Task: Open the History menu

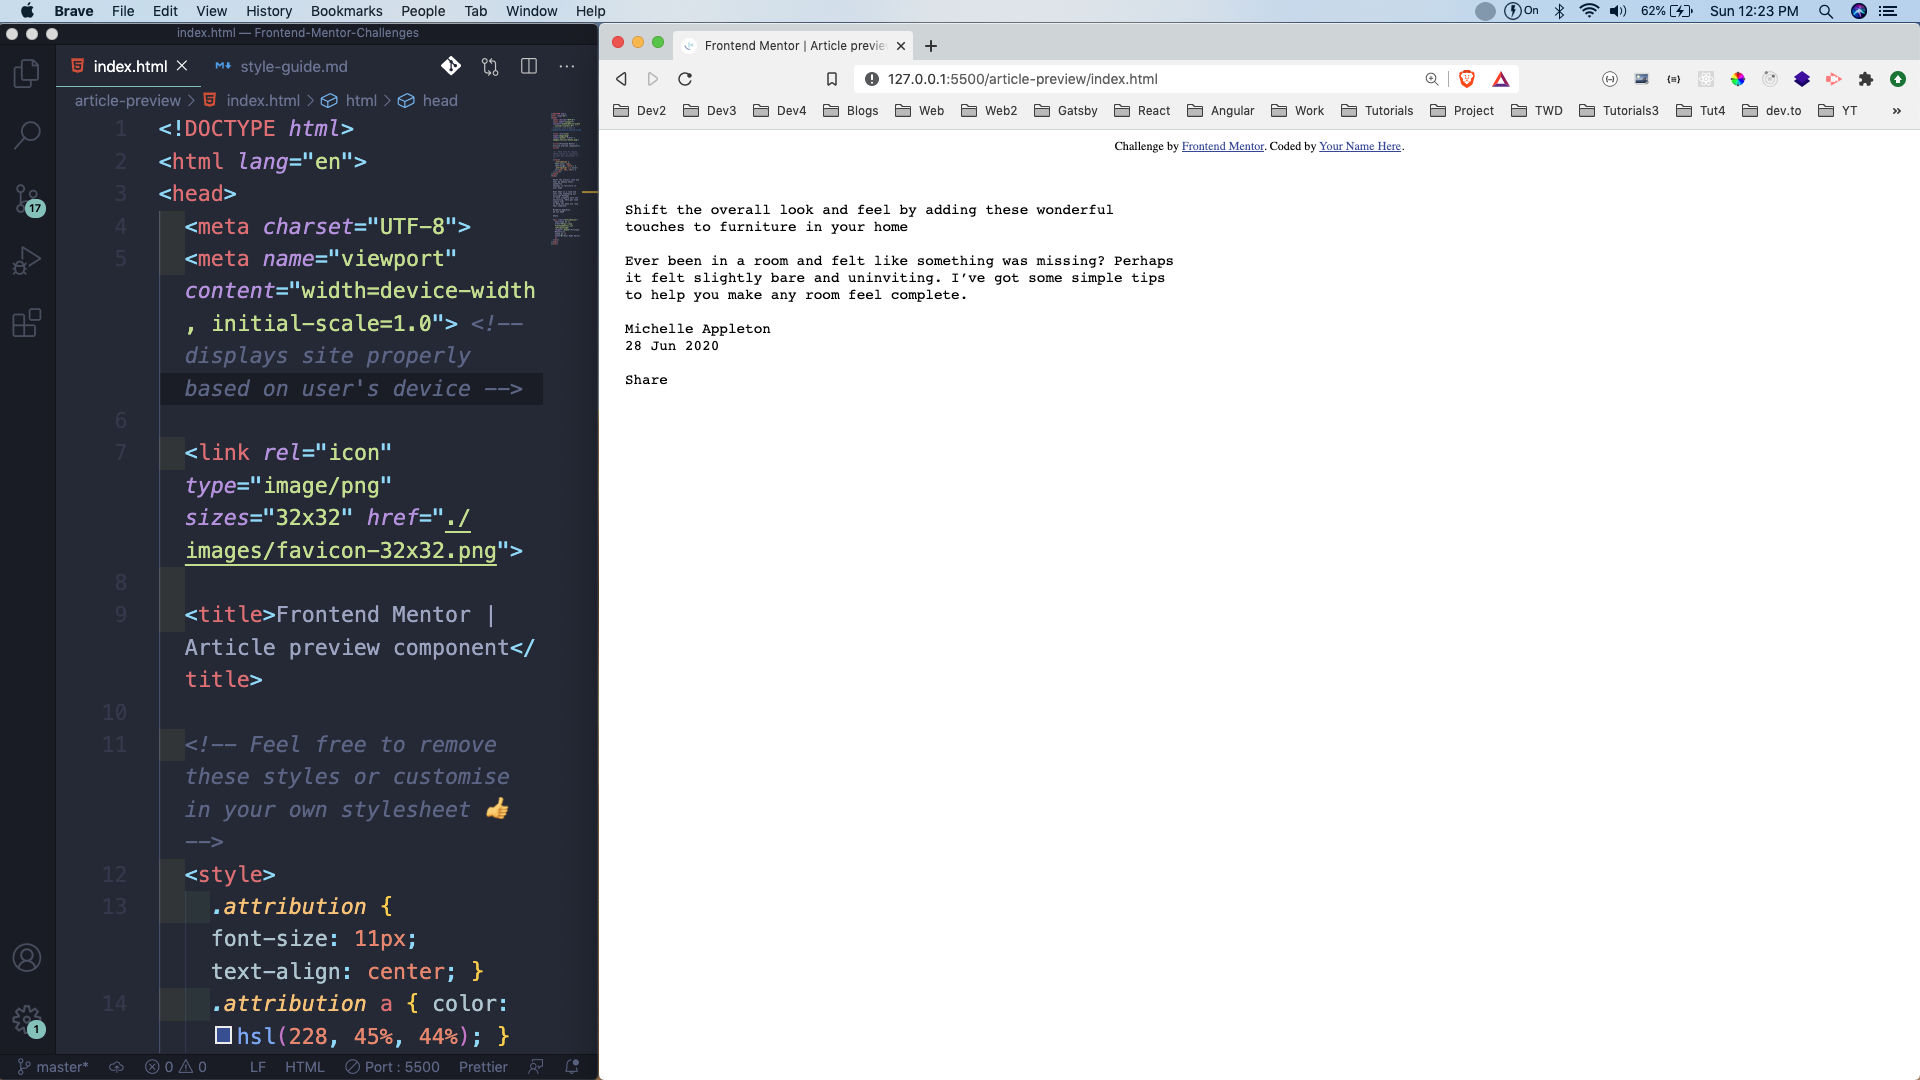Action: click(x=269, y=11)
